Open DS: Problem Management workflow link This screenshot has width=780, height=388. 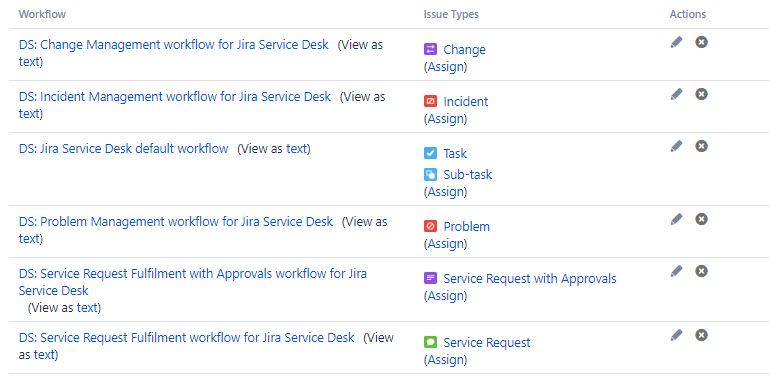pyautogui.click(x=176, y=221)
